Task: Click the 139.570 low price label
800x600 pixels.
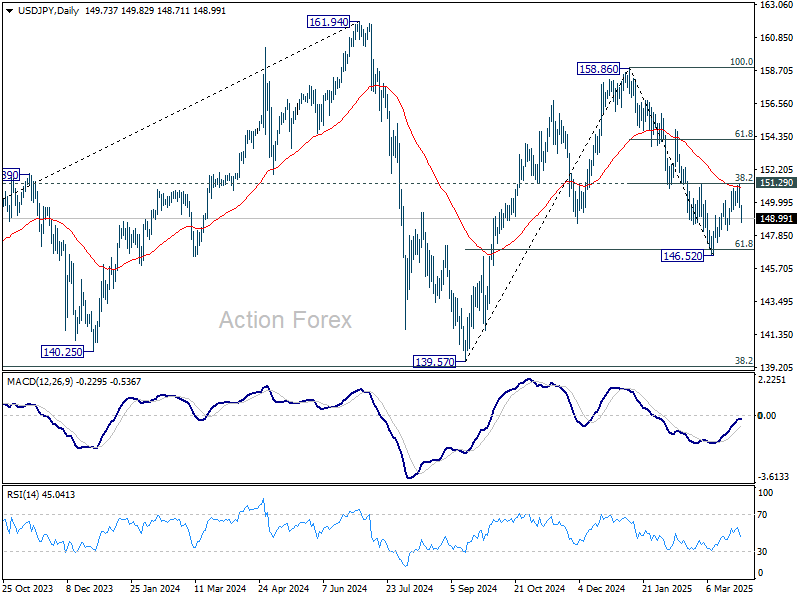Action: coord(435,362)
